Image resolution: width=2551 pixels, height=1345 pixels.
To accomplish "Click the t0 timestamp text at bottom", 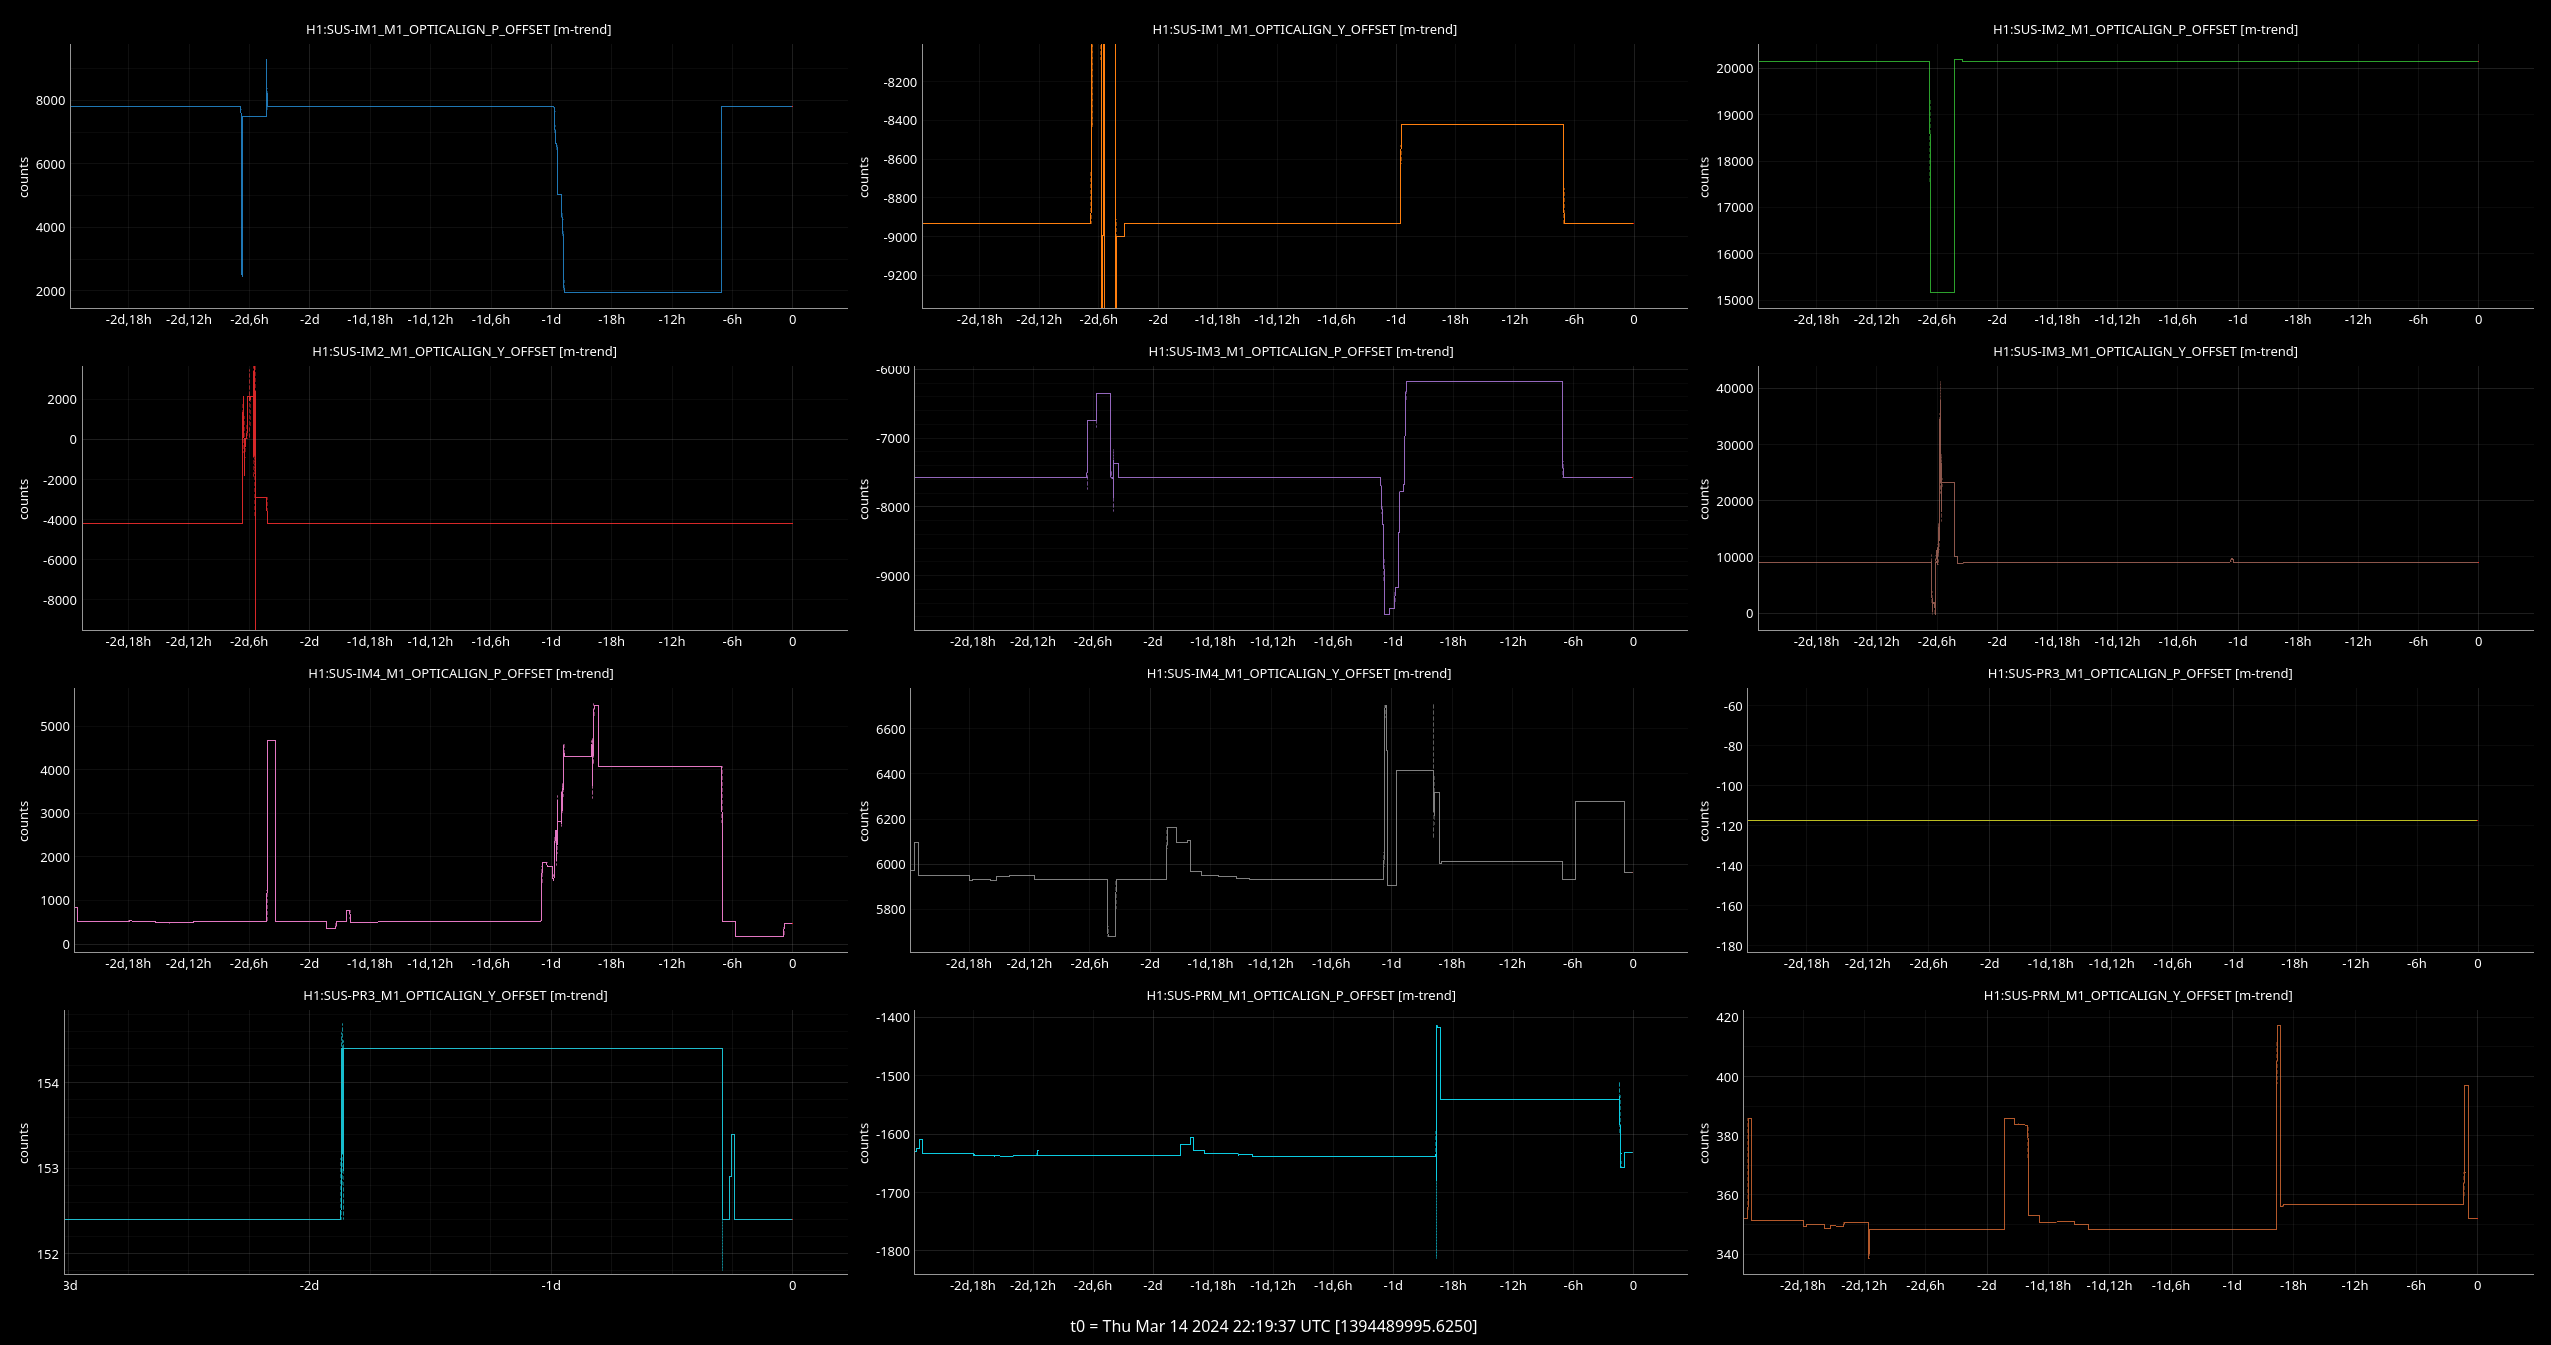I will coord(1273,1326).
